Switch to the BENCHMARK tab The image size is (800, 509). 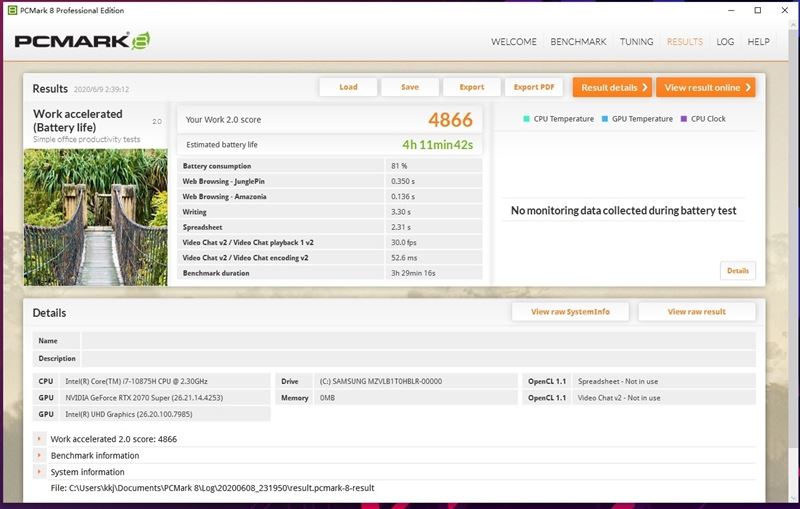[x=578, y=42]
